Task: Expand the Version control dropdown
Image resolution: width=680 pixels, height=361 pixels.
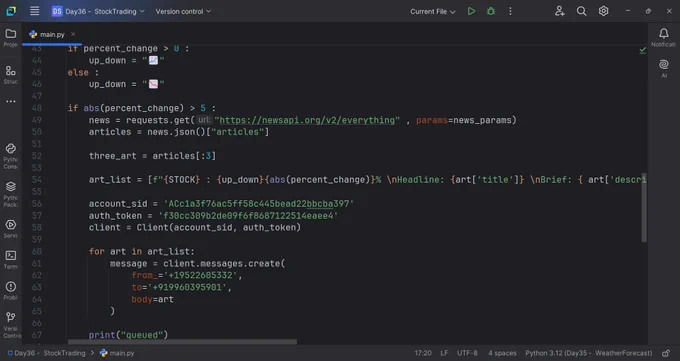Action: (183, 11)
